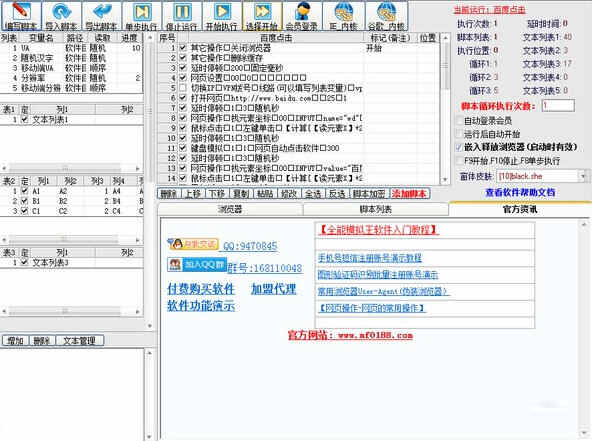
Task: Click the 当前运行:百度点击 red label
Action: pyautogui.click(x=489, y=10)
